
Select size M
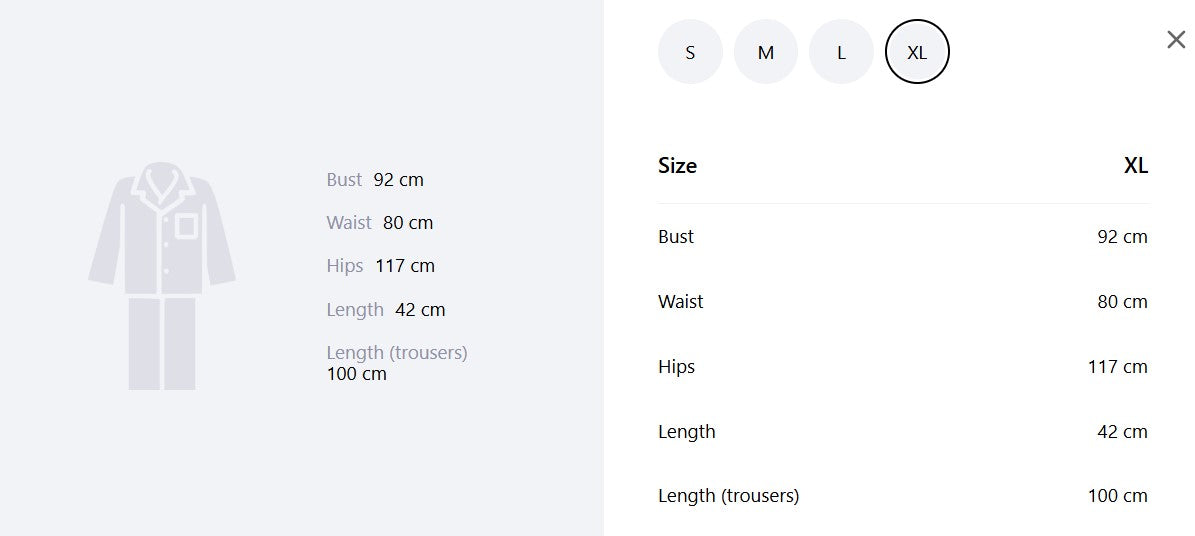765,52
